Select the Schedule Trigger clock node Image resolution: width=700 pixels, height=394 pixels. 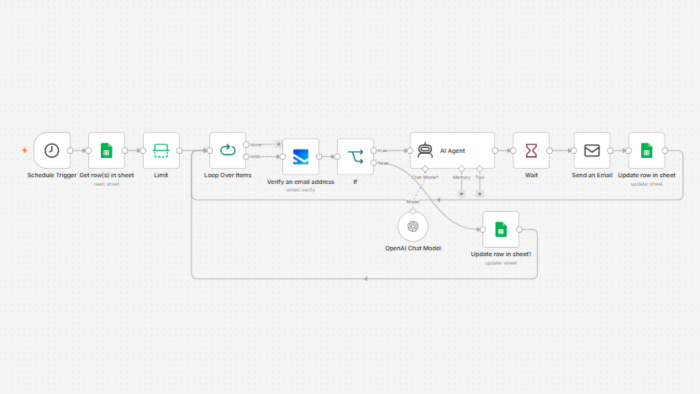(x=52, y=150)
